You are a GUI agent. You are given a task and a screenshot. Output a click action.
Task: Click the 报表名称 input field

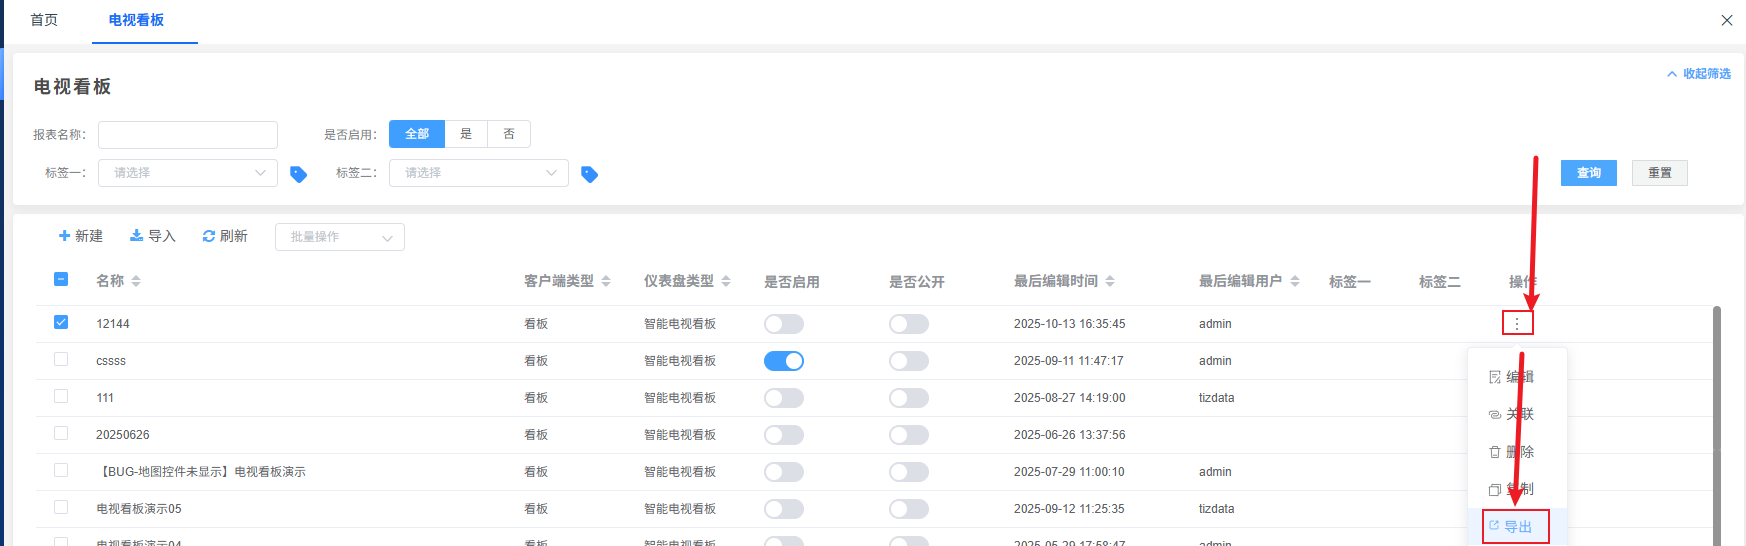(x=188, y=135)
